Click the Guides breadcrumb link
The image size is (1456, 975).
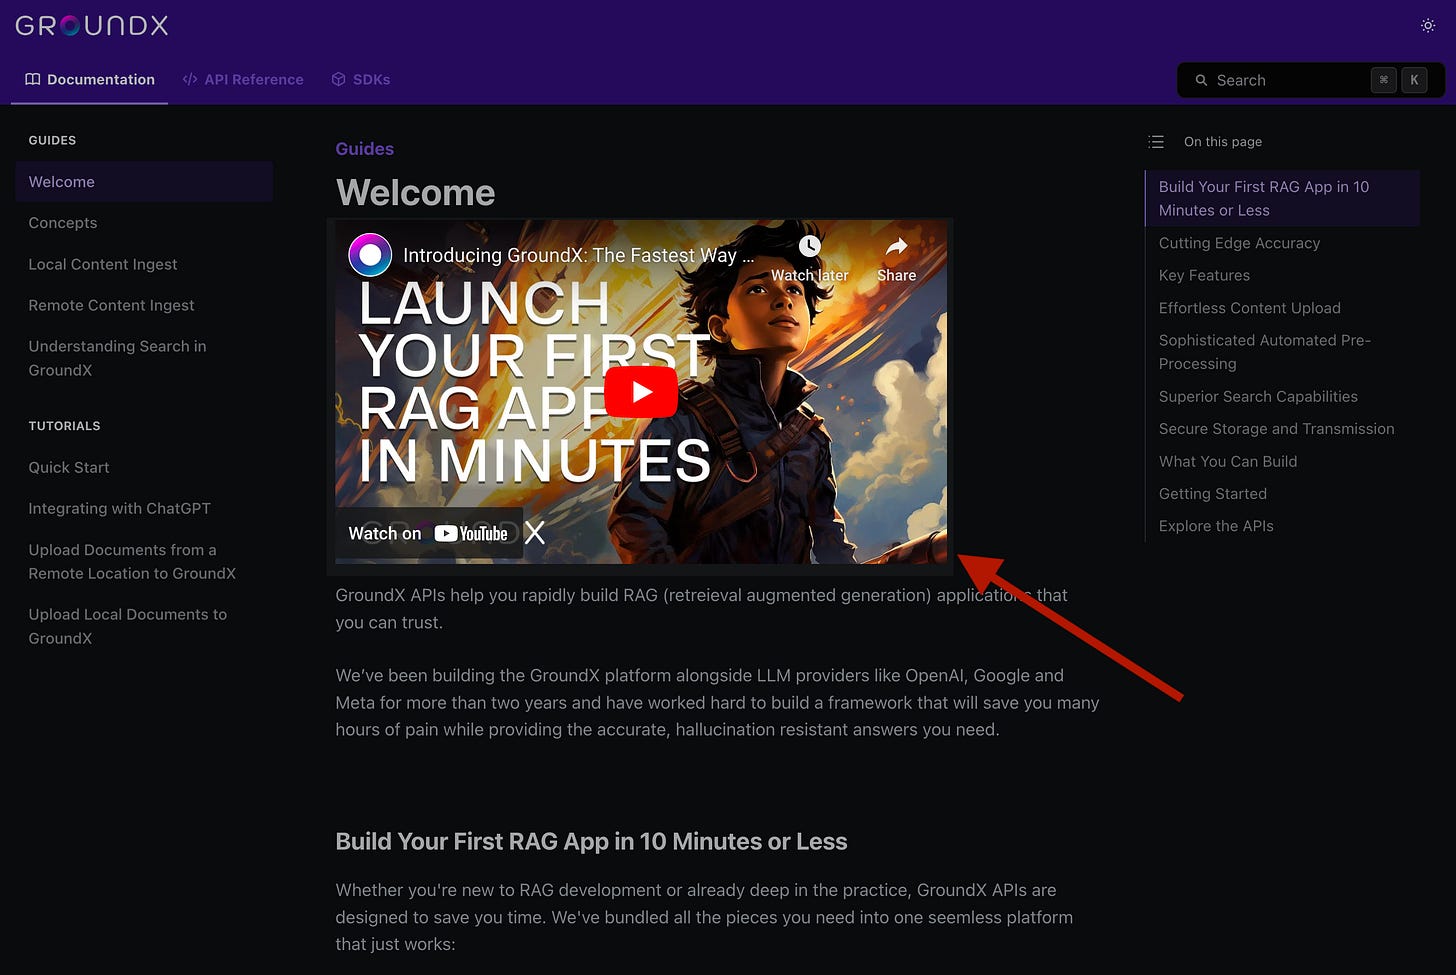pos(364,149)
